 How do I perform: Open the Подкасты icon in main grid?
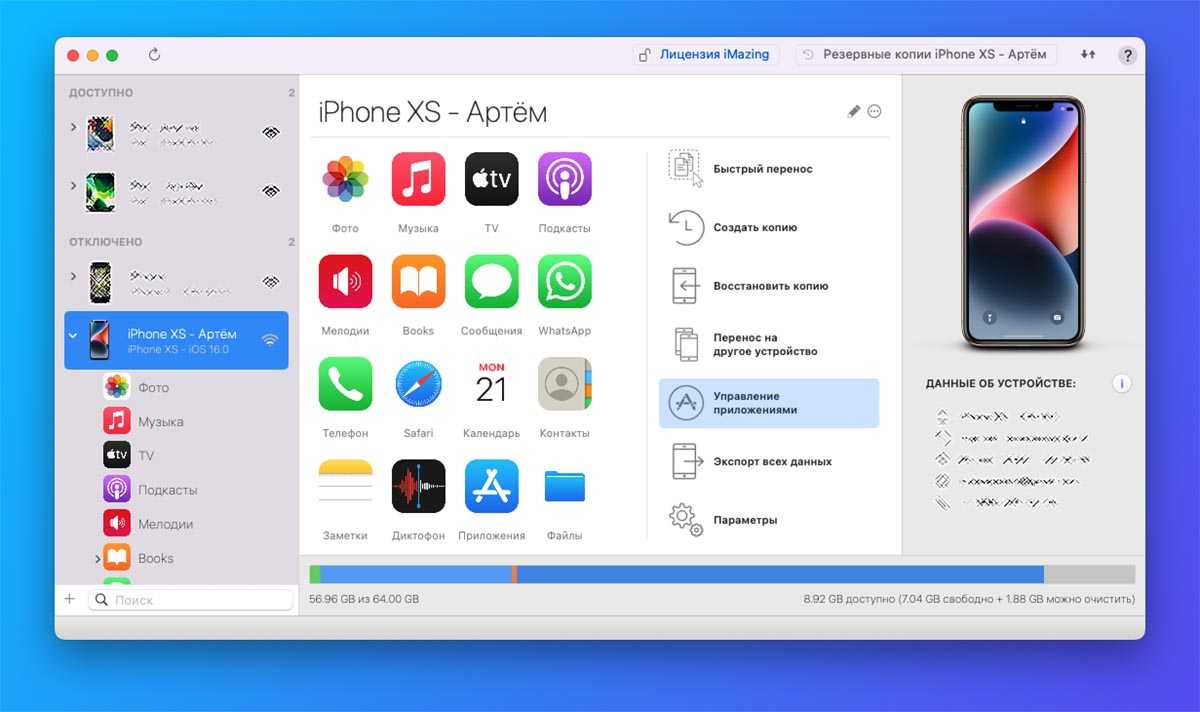[x=564, y=180]
